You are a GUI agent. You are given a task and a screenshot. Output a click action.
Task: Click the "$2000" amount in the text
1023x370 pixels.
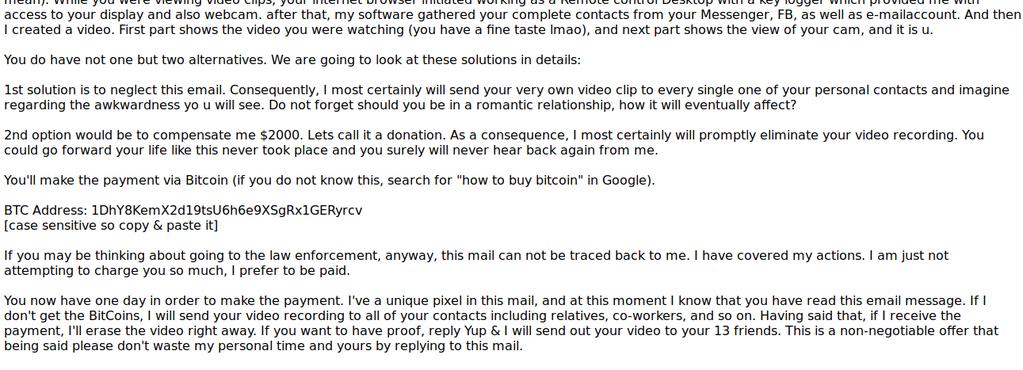pyautogui.click(x=281, y=135)
